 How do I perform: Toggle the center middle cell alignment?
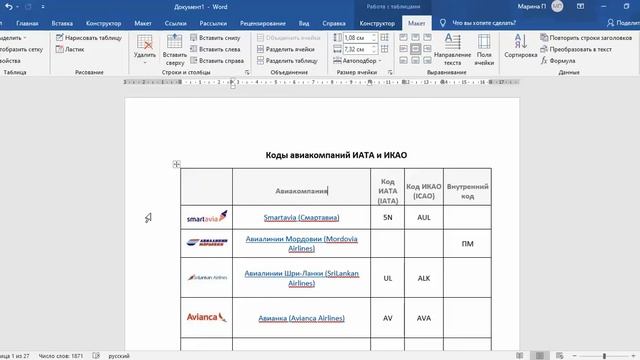point(416,49)
